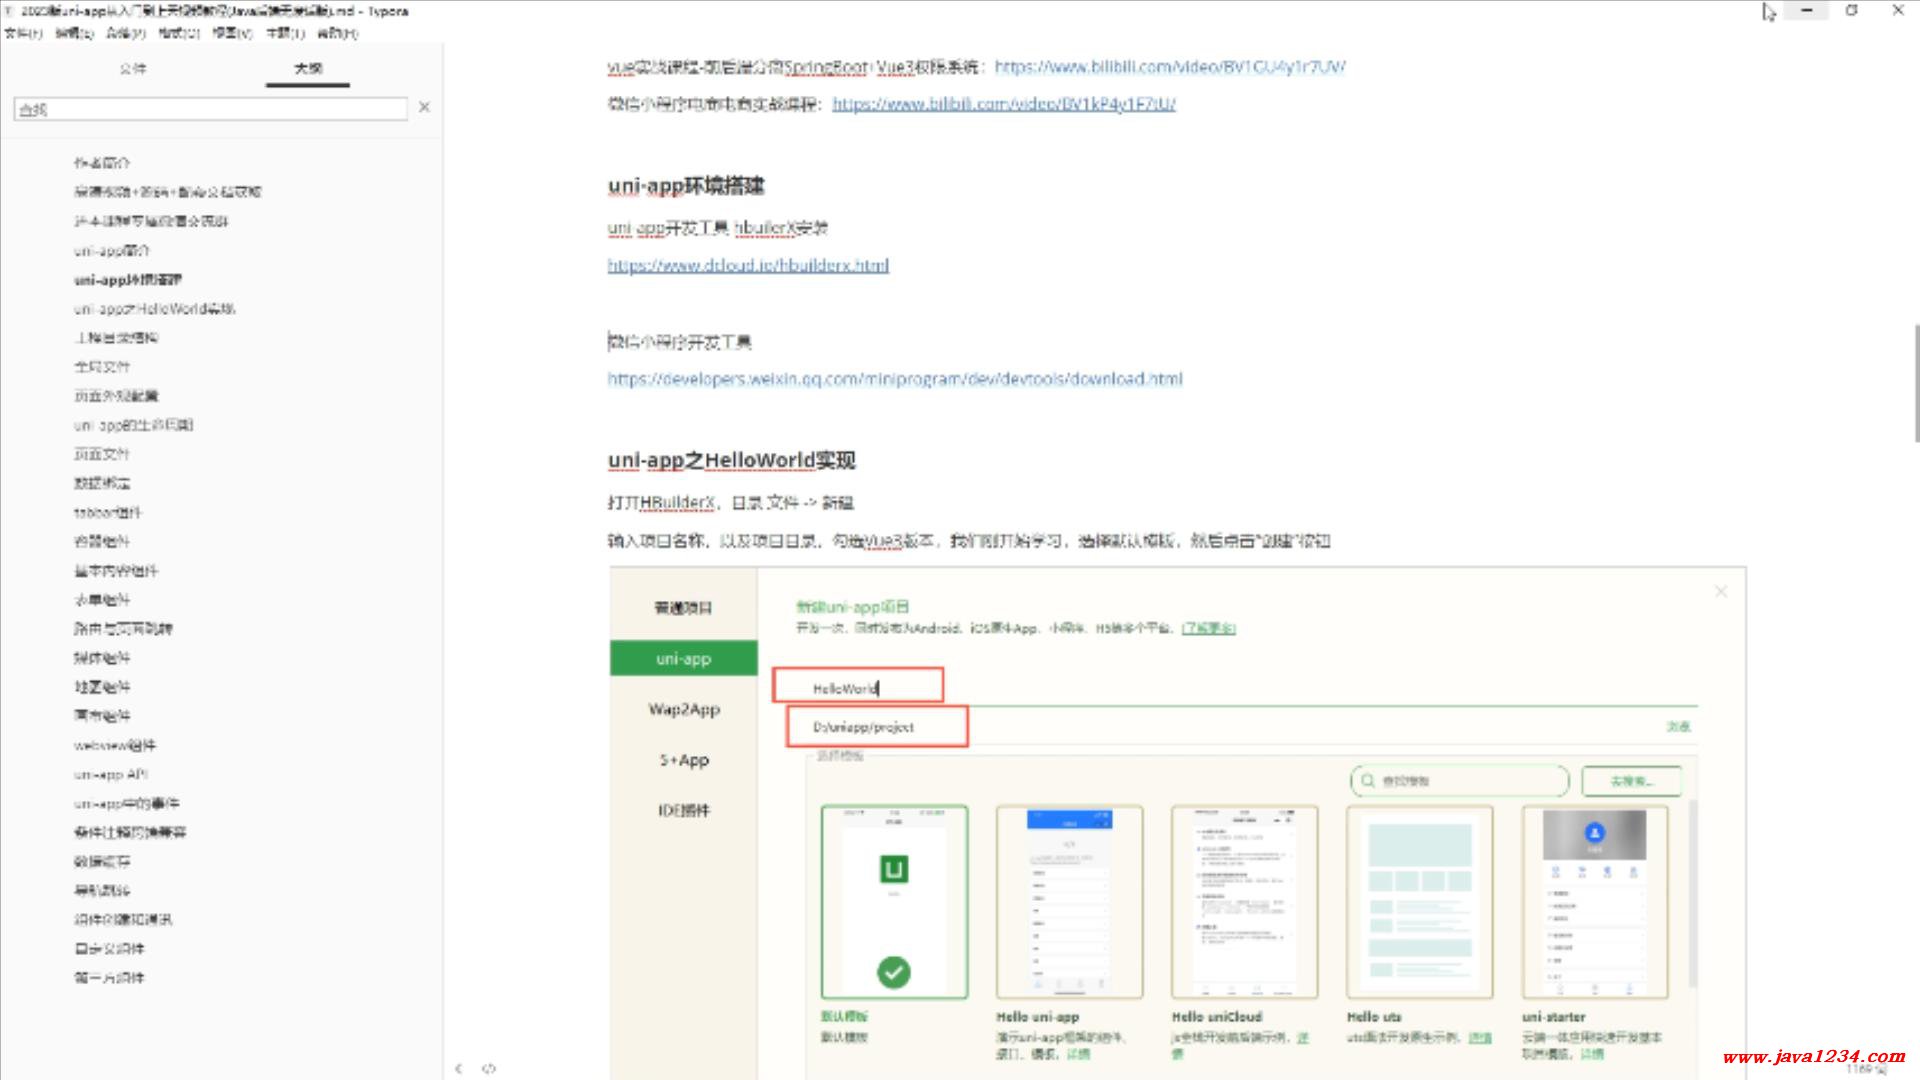Jump to 路由与页面跳转 in the outline
Image resolution: width=1920 pixels, height=1080 pixels.
(123, 628)
